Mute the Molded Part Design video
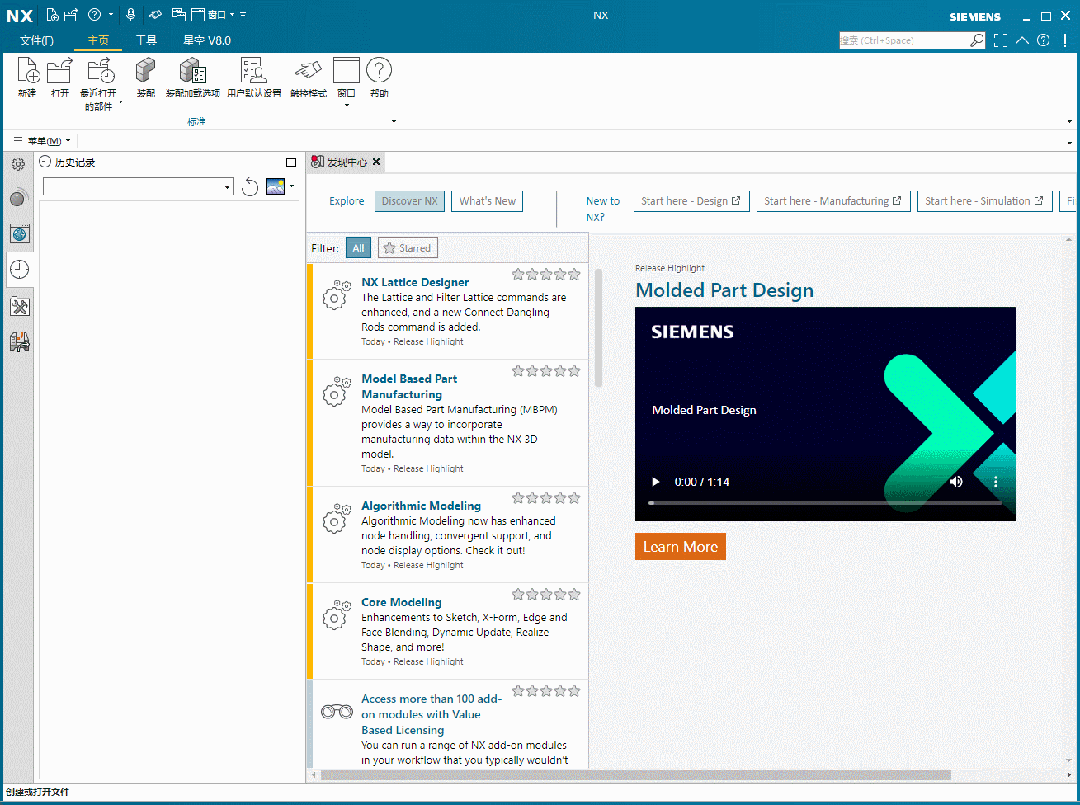The height and width of the screenshot is (805, 1080). [x=956, y=481]
